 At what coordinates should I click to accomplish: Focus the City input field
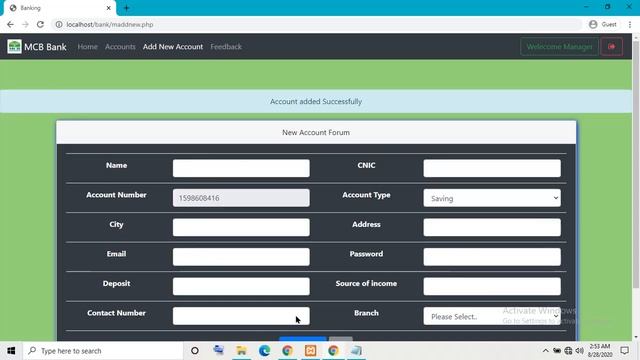click(241, 227)
